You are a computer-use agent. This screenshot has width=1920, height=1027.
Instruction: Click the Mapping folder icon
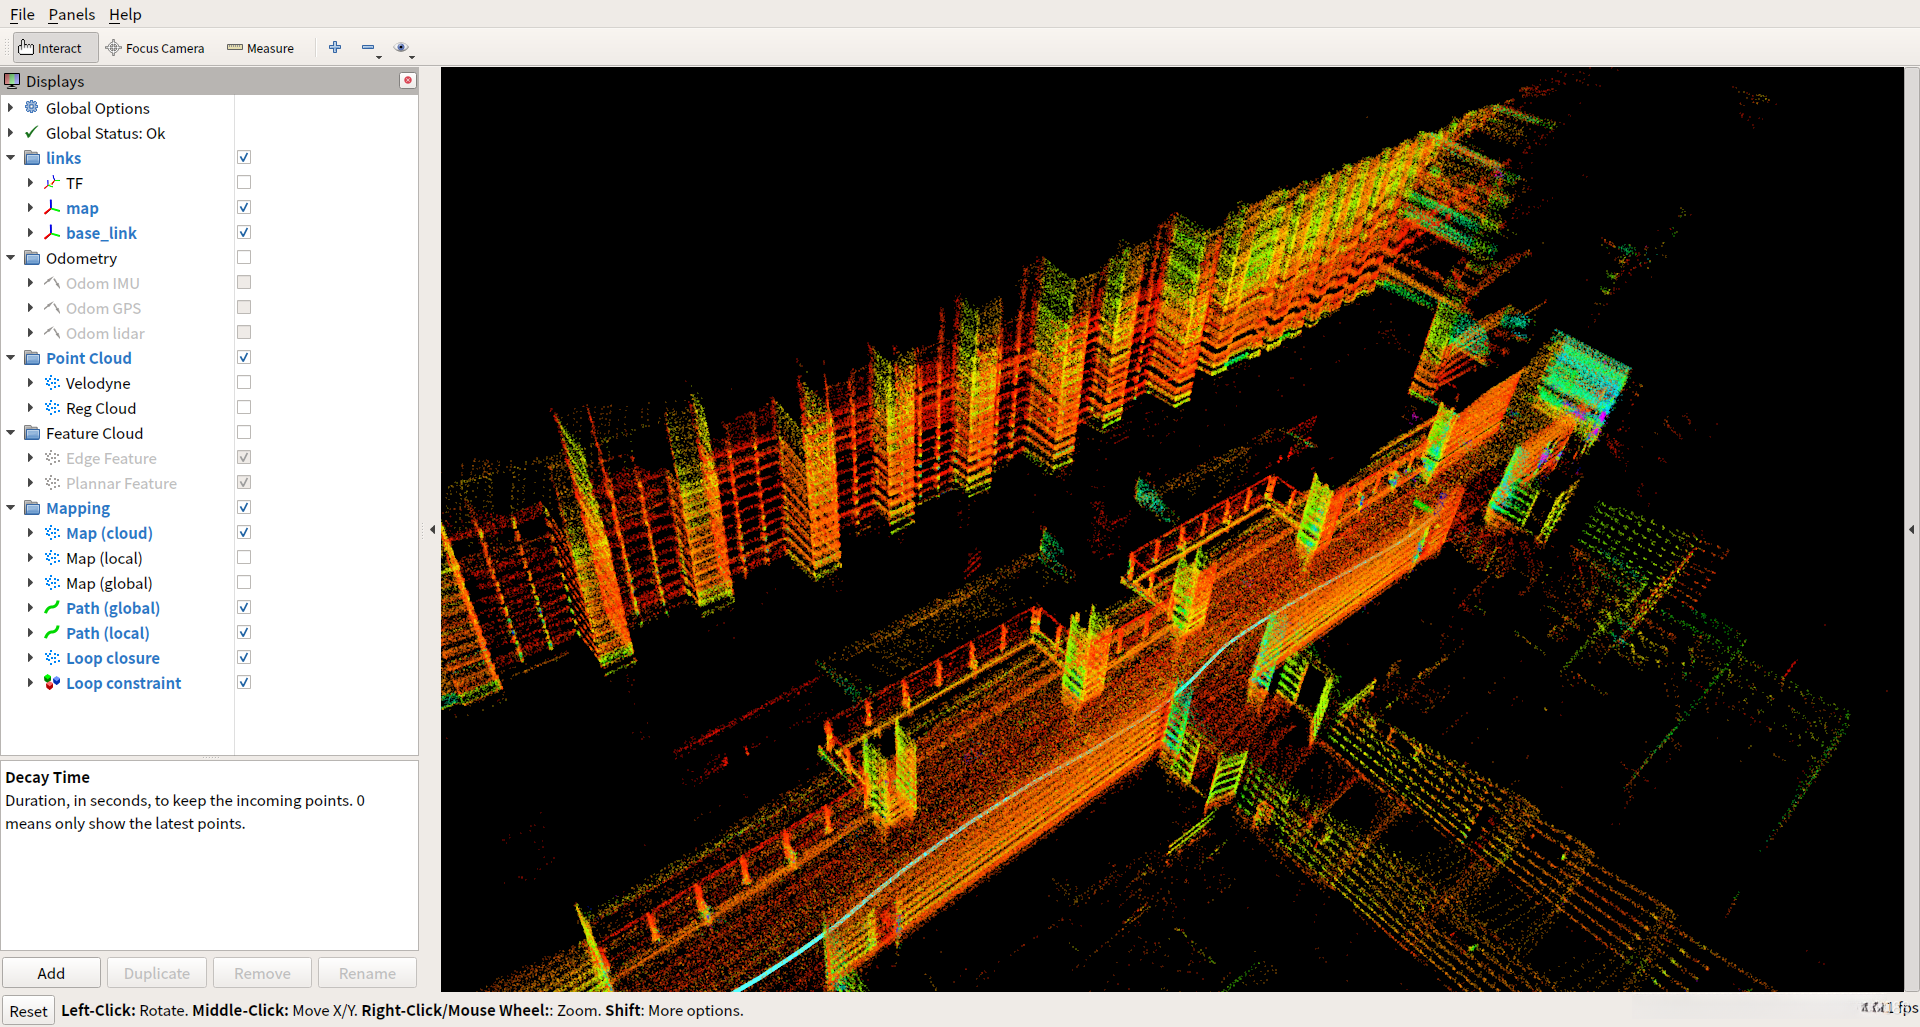(32, 507)
